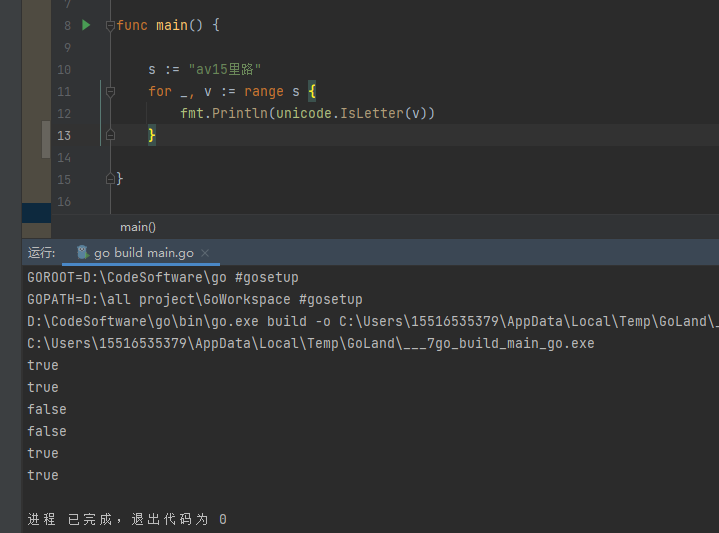Click the GOPATH output line

coord(195,300)
